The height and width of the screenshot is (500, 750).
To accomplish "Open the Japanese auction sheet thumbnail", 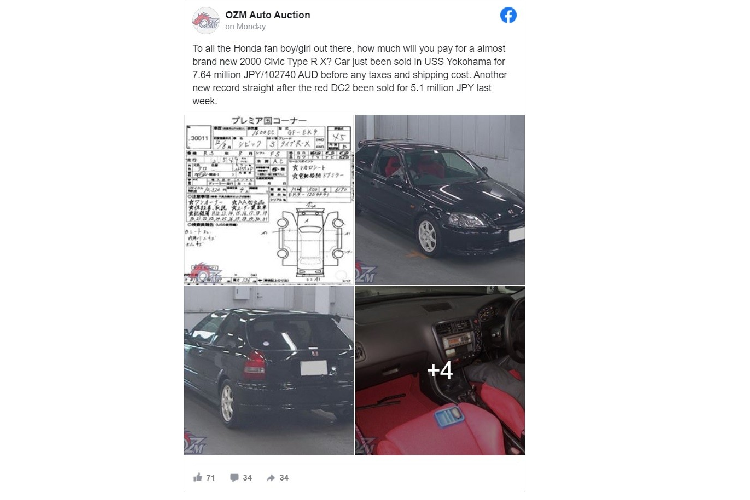I will (269, 200).
